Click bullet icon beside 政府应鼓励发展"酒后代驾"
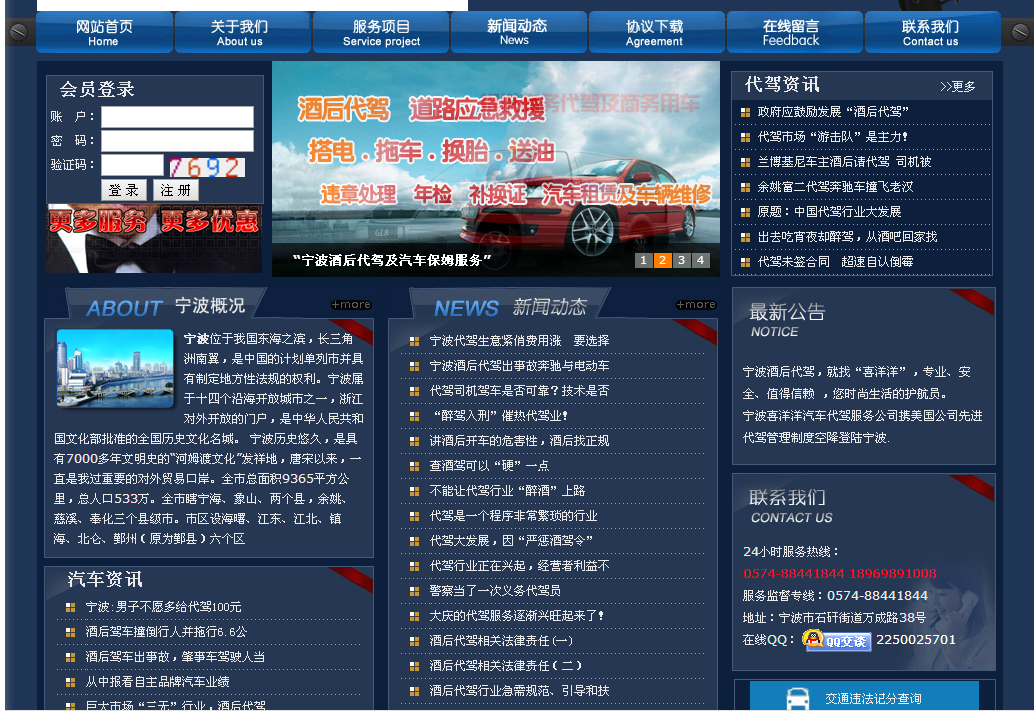 pyautogui.click(x=745, y=112)
